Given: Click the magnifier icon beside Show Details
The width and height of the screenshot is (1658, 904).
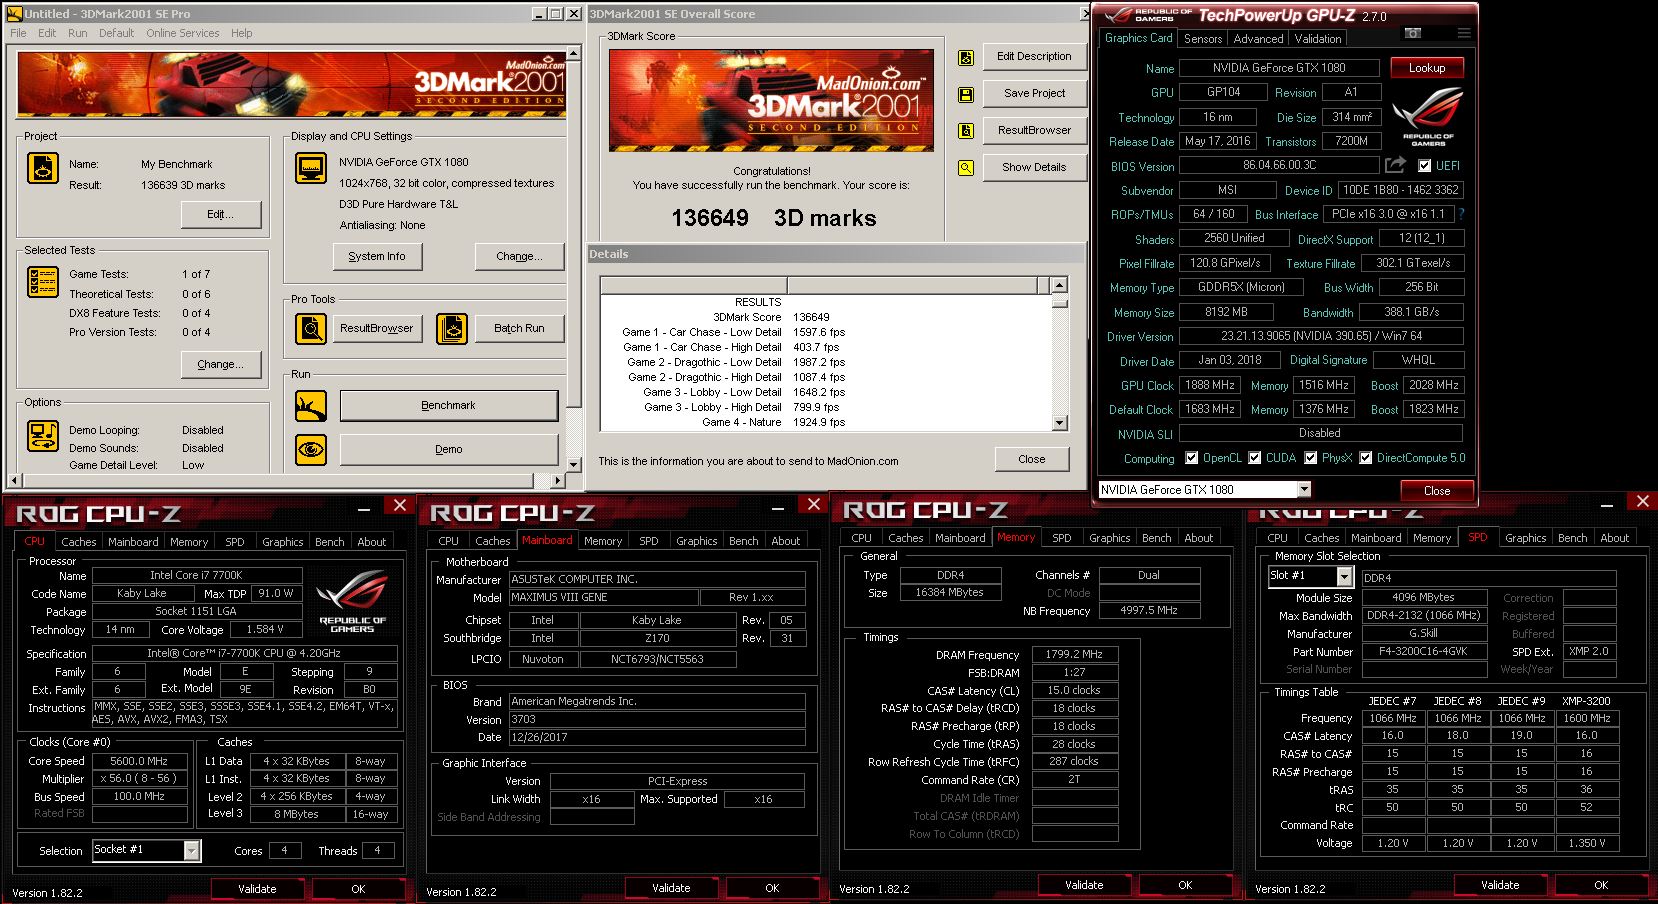Looking at the screenshot, I should 966,168.
